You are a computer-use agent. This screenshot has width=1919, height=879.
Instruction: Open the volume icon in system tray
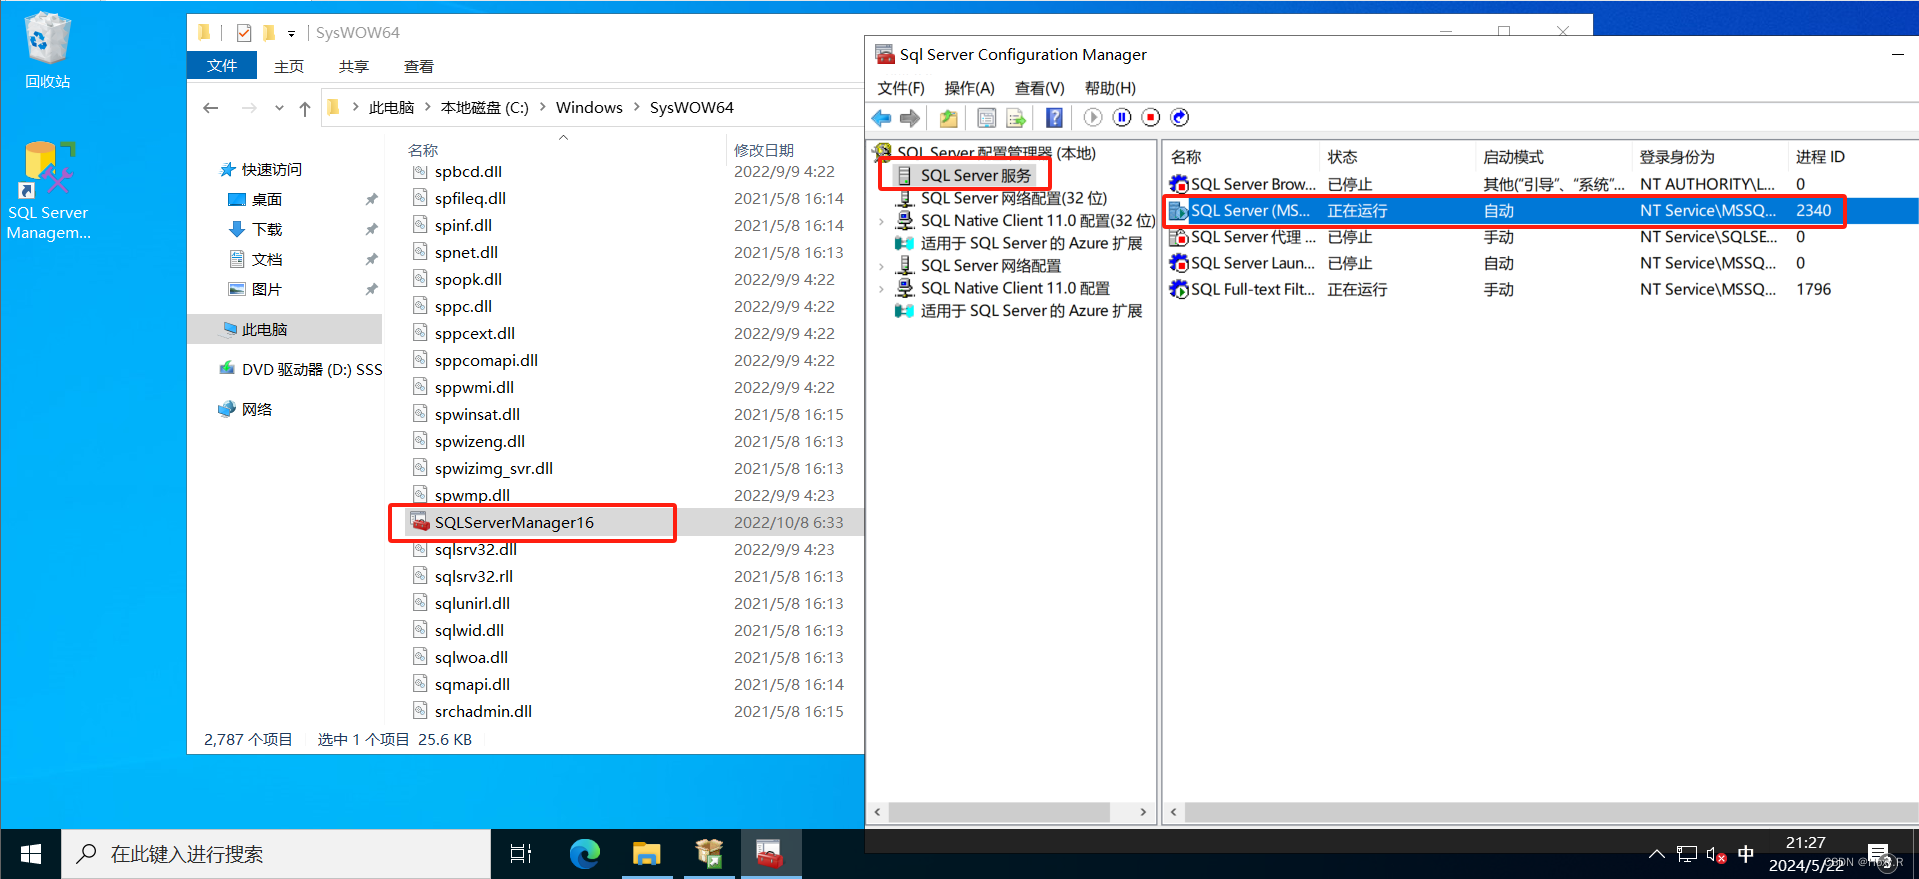(1716, 855)
